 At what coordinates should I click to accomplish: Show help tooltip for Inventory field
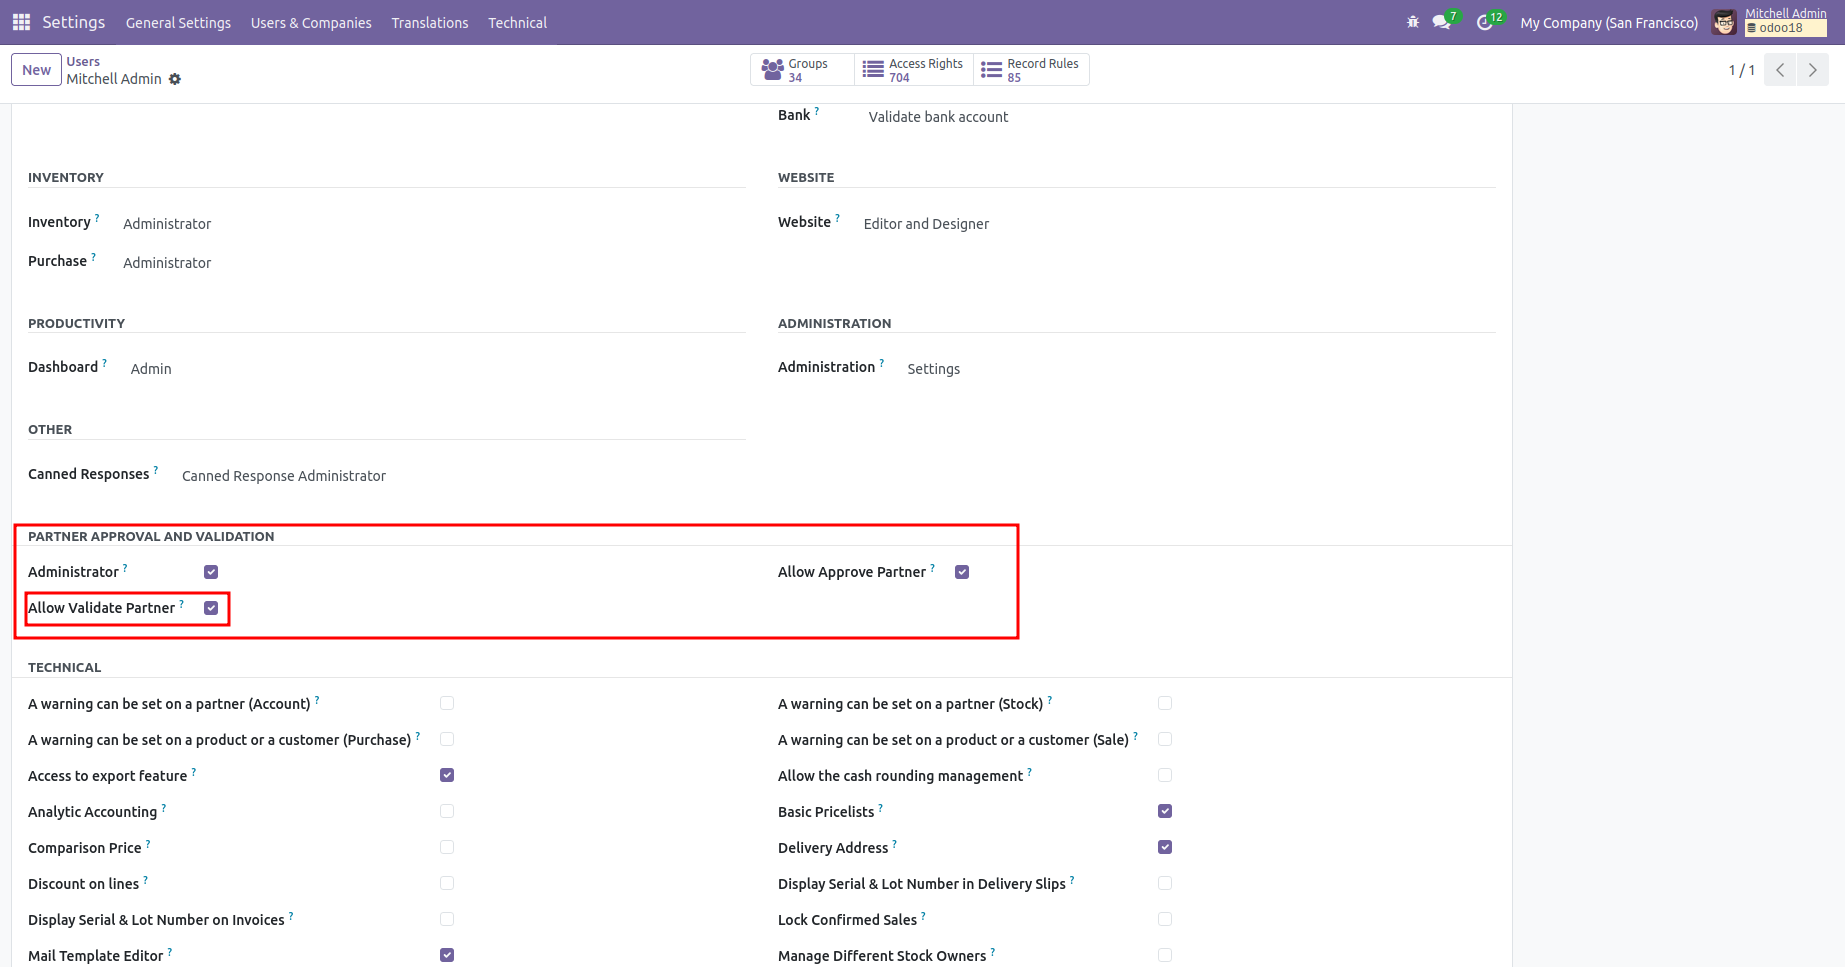point(97,217)
